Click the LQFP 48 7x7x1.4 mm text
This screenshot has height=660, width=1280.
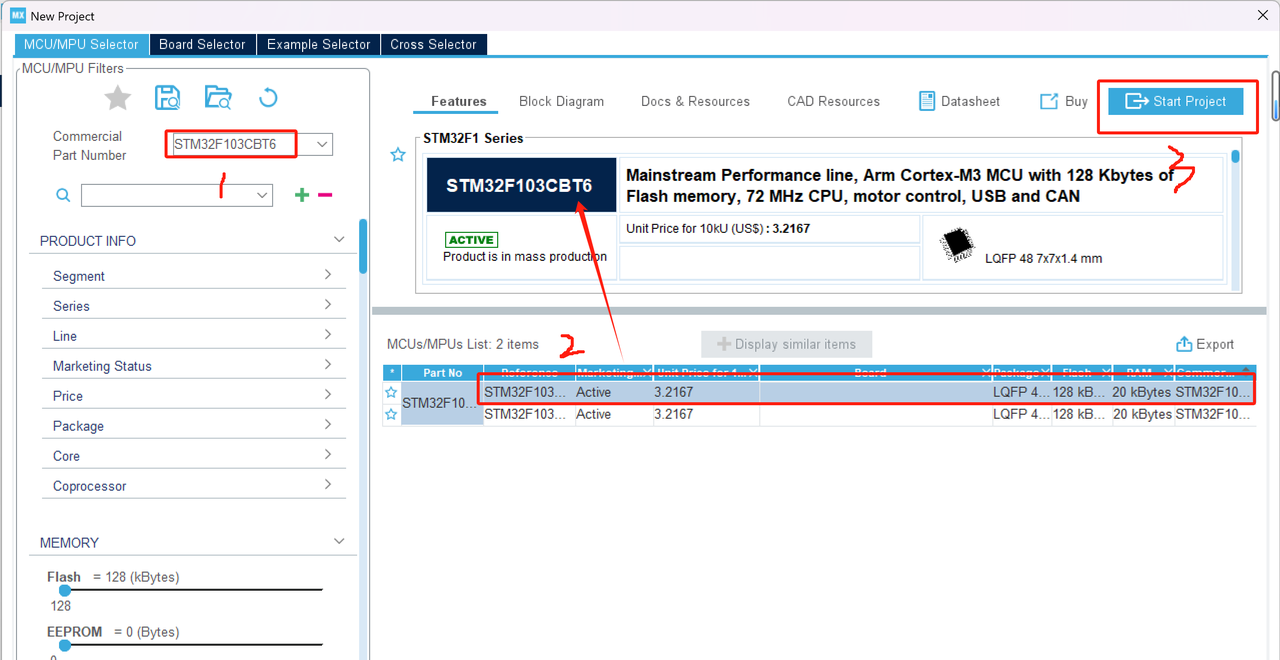(1044, 258)
